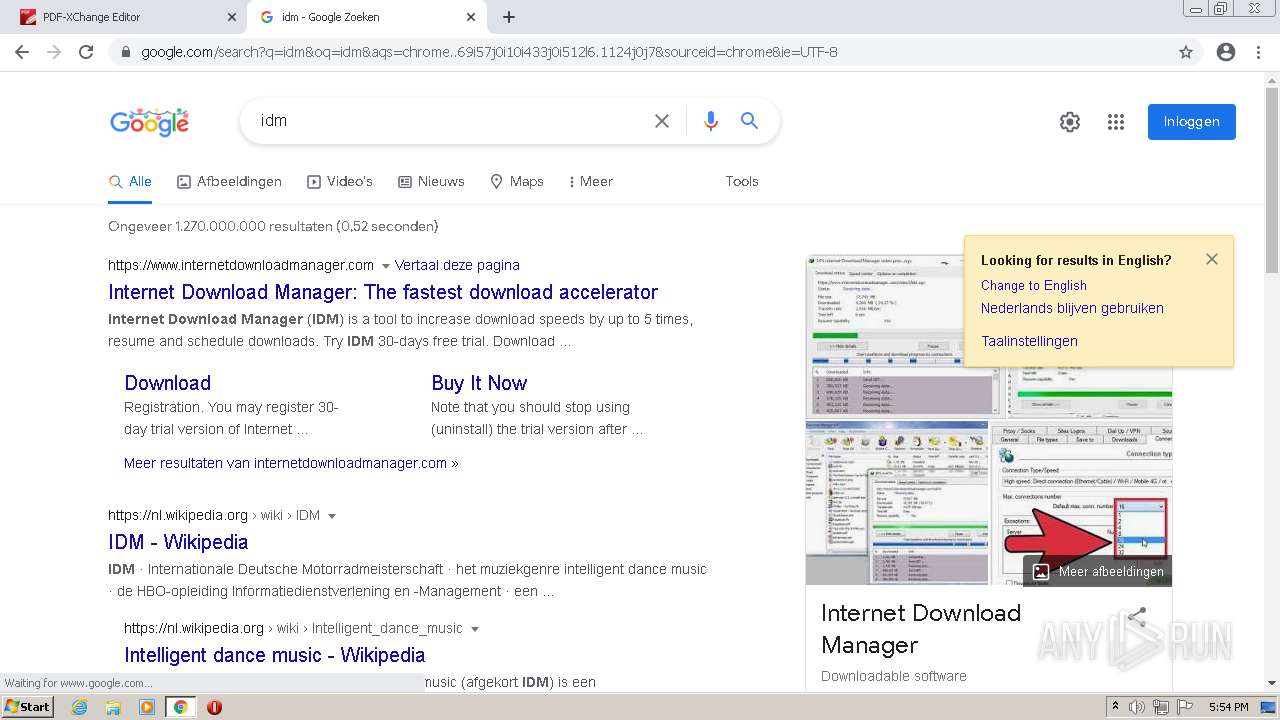Open the IDM - Wikipedia result
The height and width of the screenshot is (720, 1280).
(178, 542)
